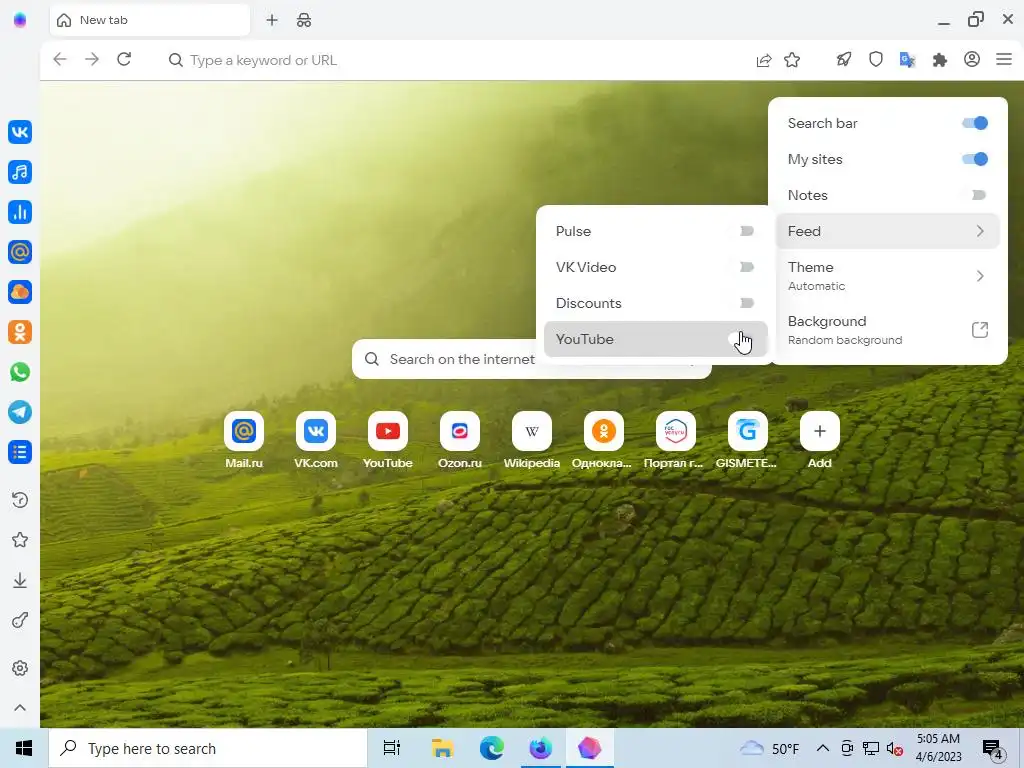The height and width of the screenshot is (768, 1024).
Task: Select the Theme Automatic menu item
Action: (x=888, y=276)
